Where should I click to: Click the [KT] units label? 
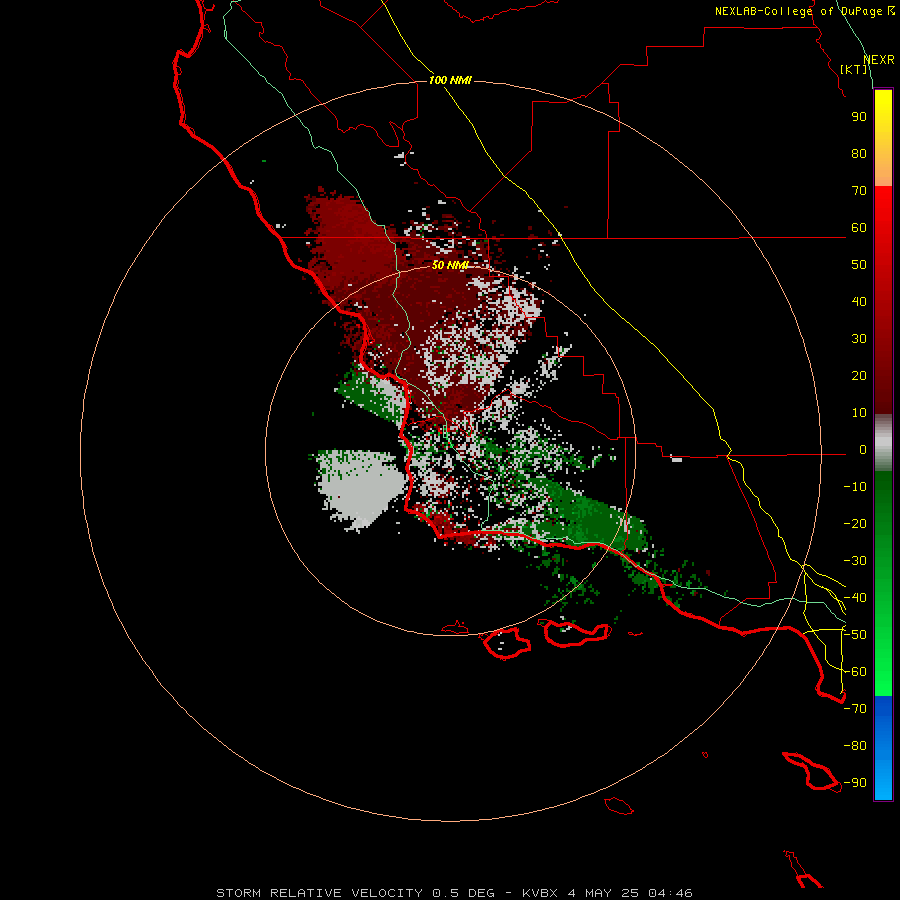(854, 69)
